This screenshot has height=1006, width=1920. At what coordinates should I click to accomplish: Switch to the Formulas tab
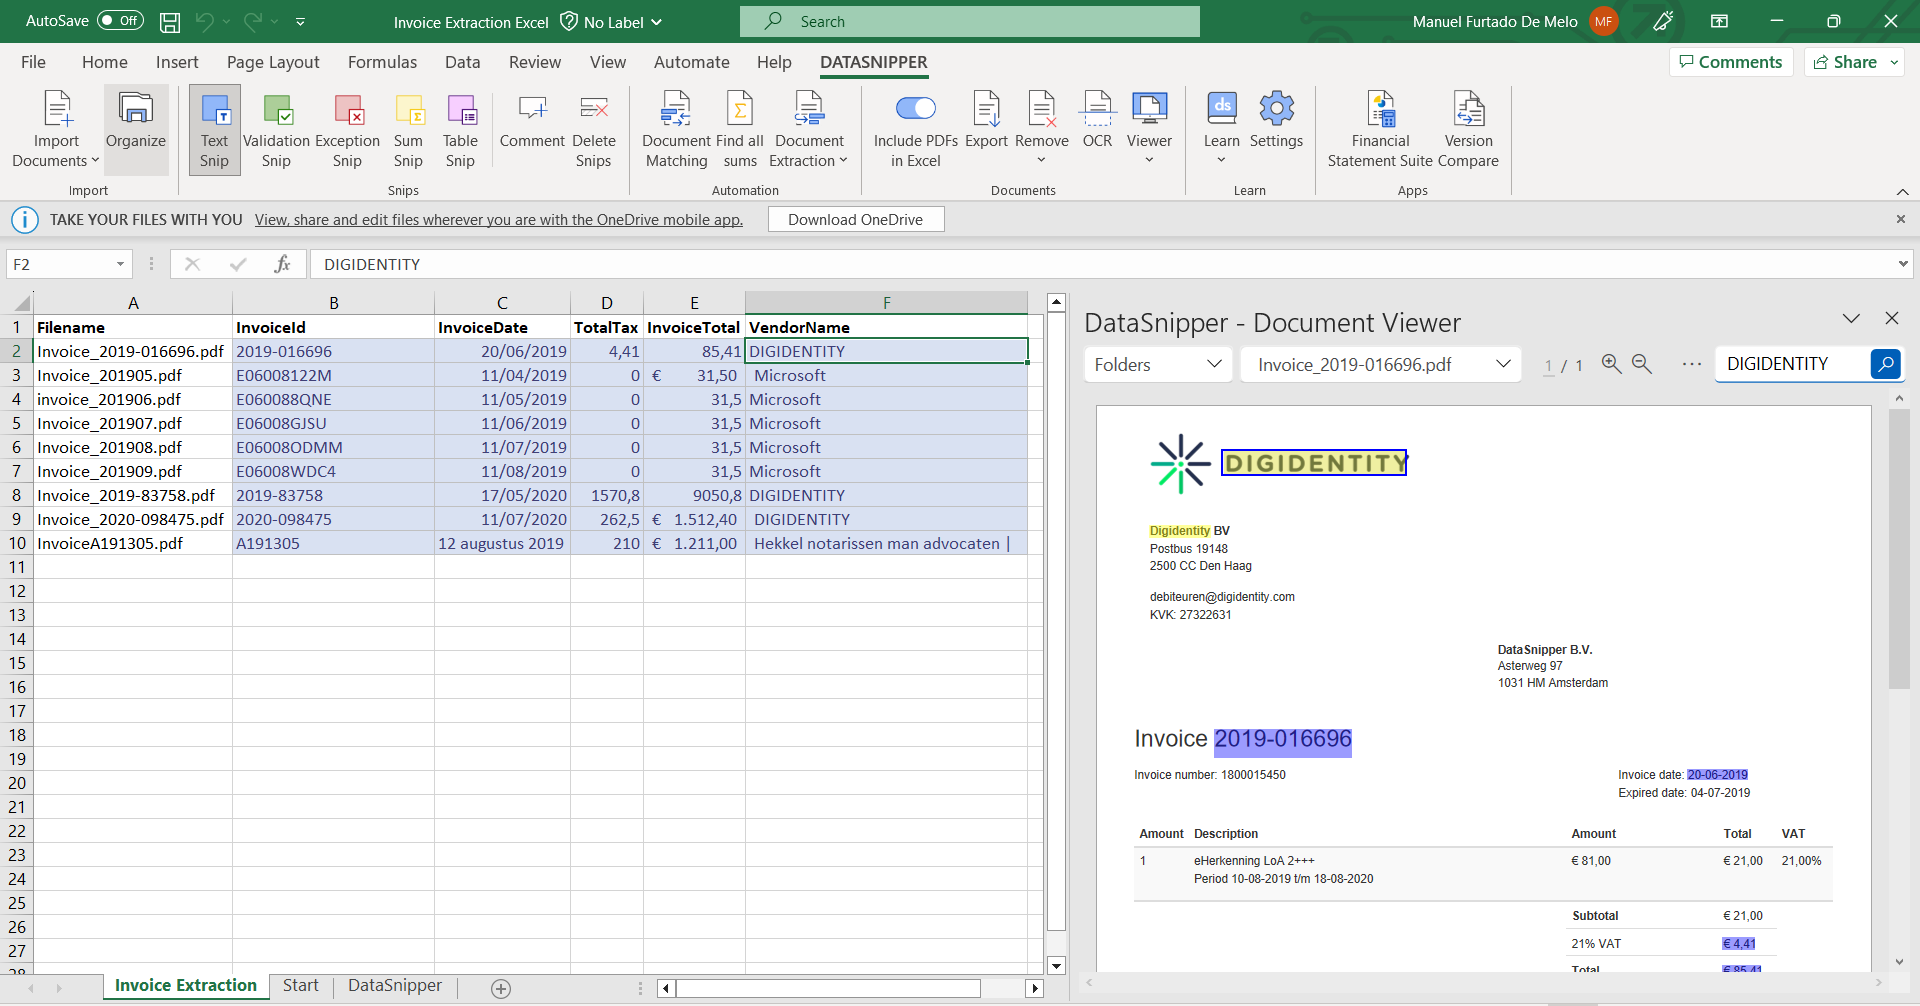[x=382, y=62]
